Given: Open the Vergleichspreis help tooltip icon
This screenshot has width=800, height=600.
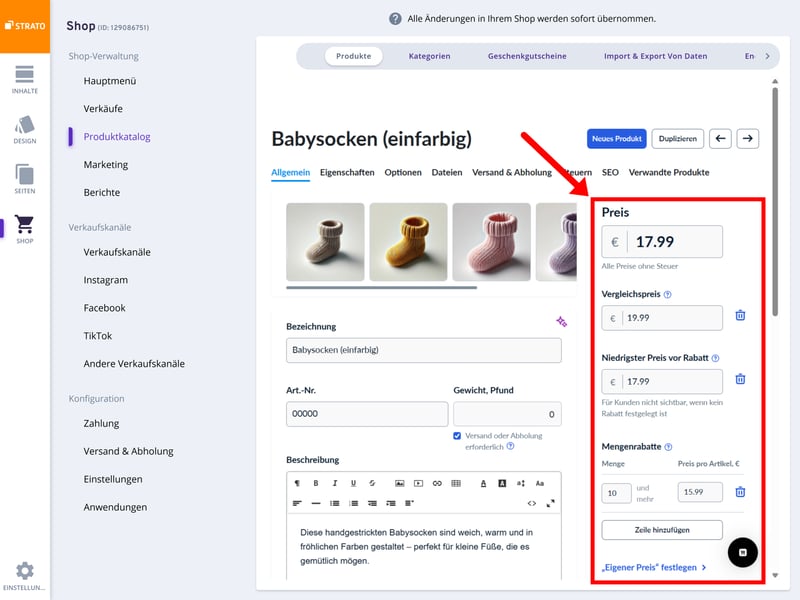Looking at the screenshot, I should click(667, 294).
